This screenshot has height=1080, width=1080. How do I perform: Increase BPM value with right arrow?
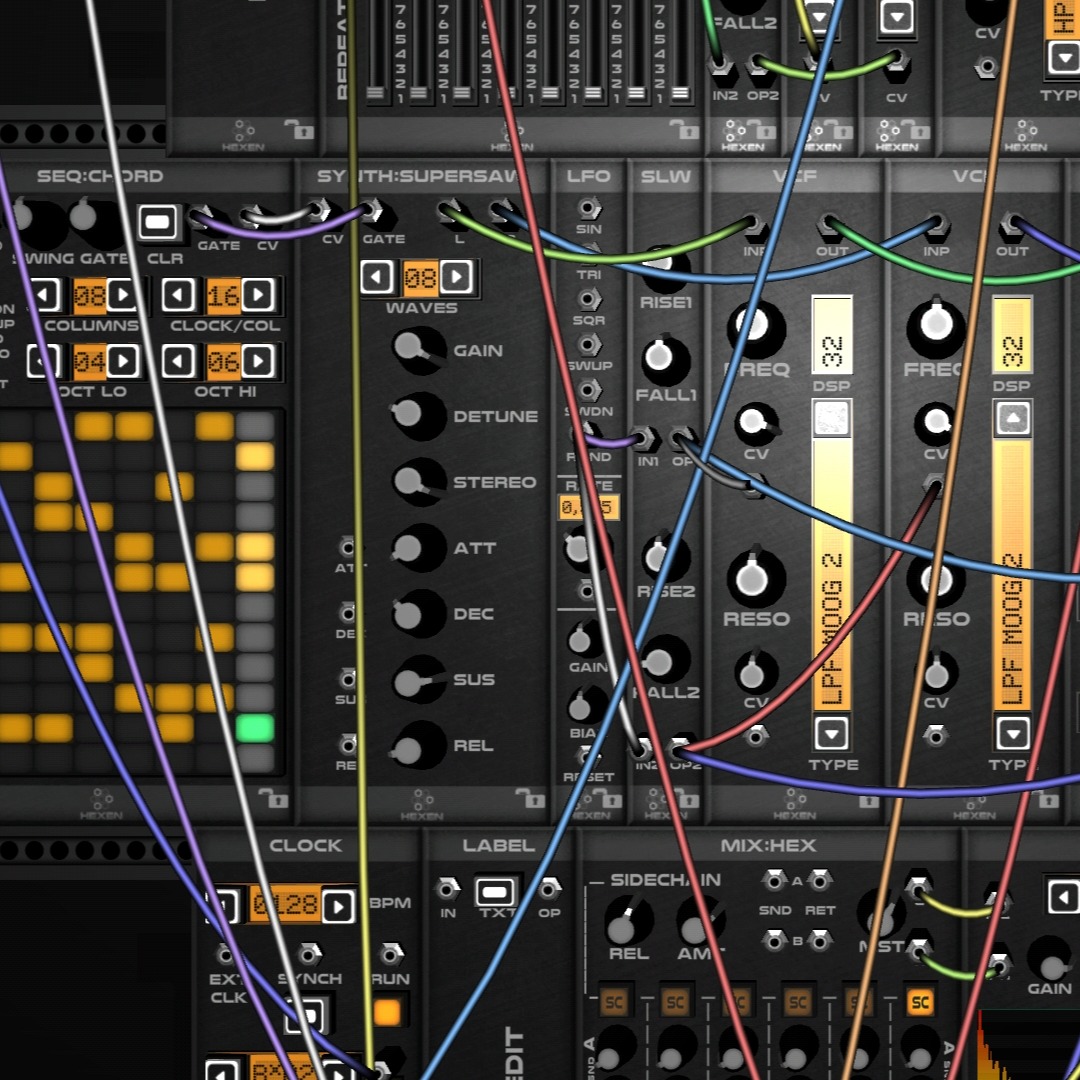(x=338, y=906)
